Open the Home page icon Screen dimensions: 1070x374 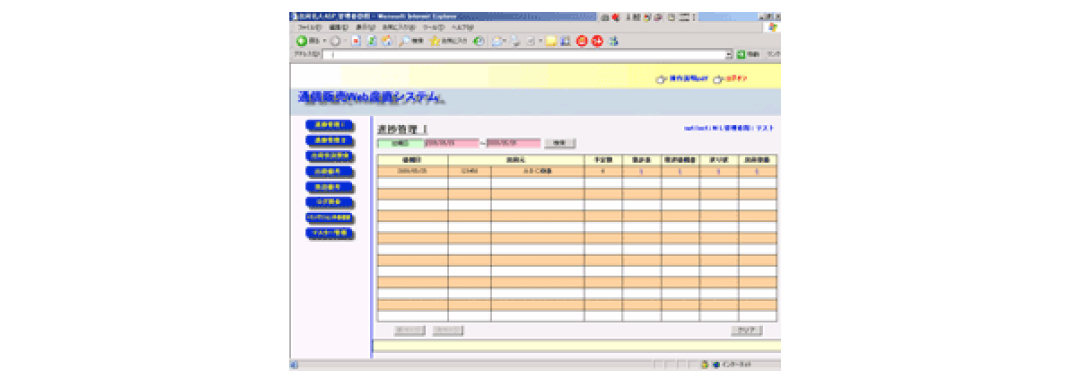pos(386,41)
